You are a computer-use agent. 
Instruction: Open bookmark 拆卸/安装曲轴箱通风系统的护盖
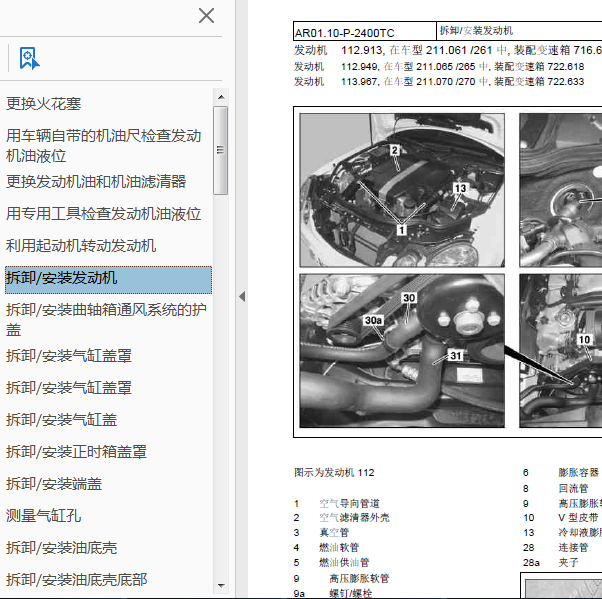coord(106,319)
